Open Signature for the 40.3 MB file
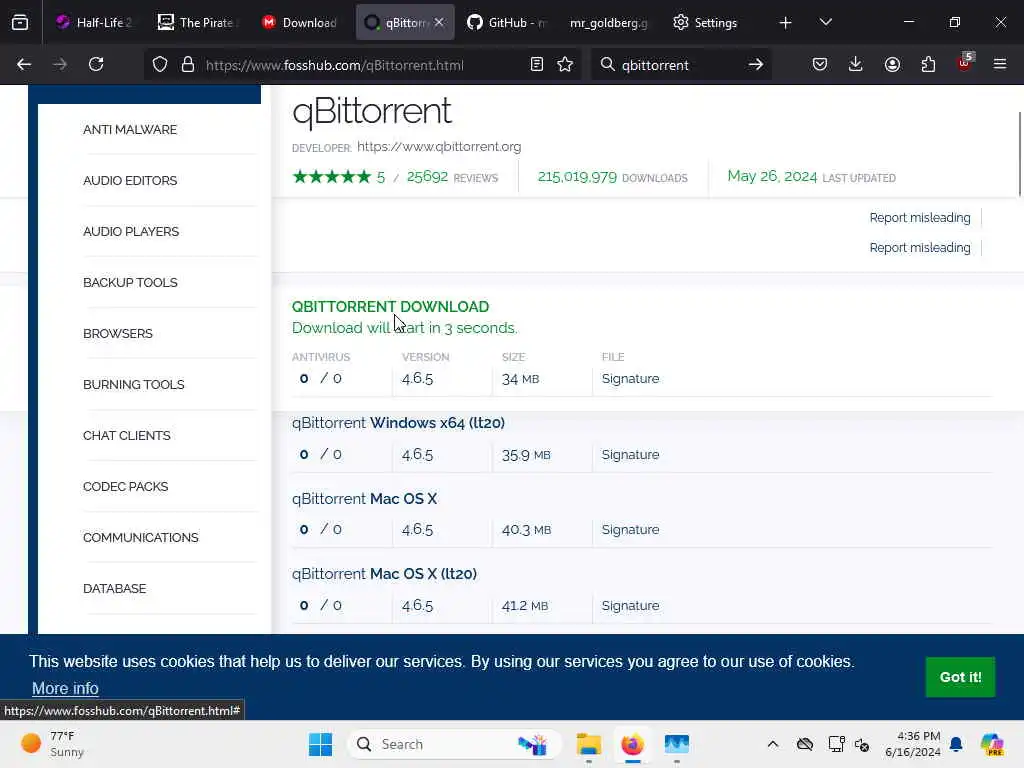The image size is (1024, 768). pos(630,530)
